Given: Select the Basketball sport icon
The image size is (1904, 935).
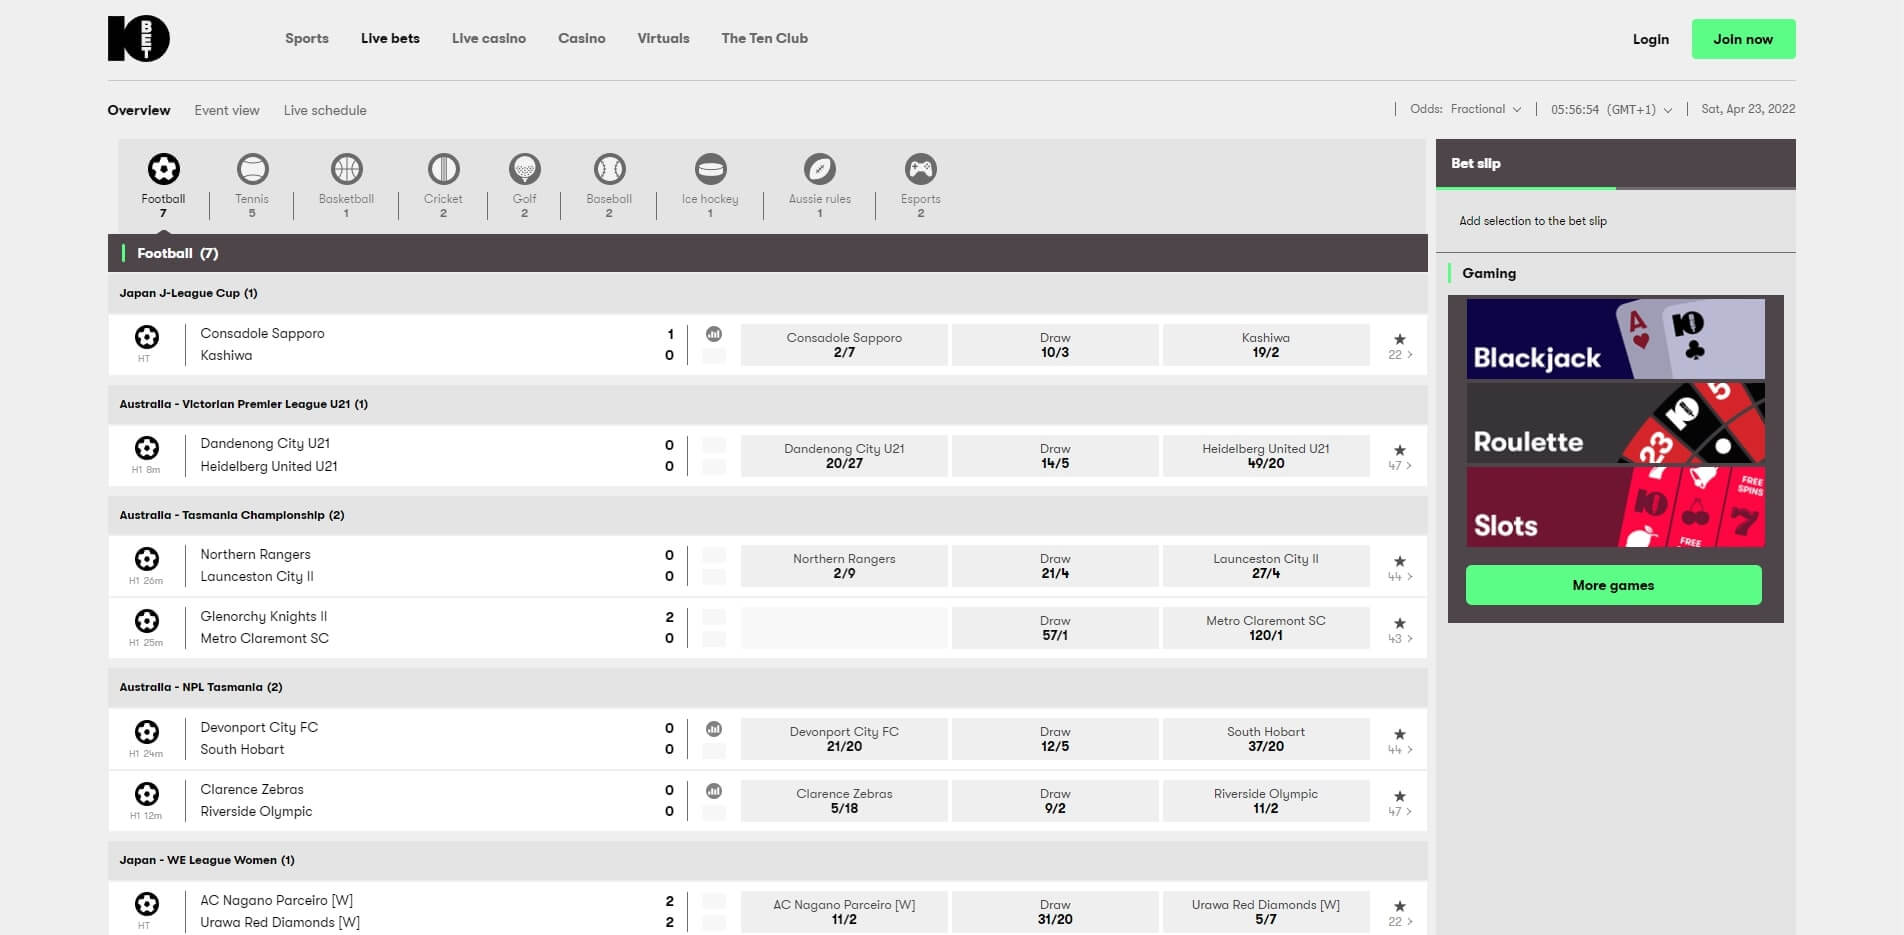Looking at the screenshot, I should pyautogui.click(x=345, y=169).
